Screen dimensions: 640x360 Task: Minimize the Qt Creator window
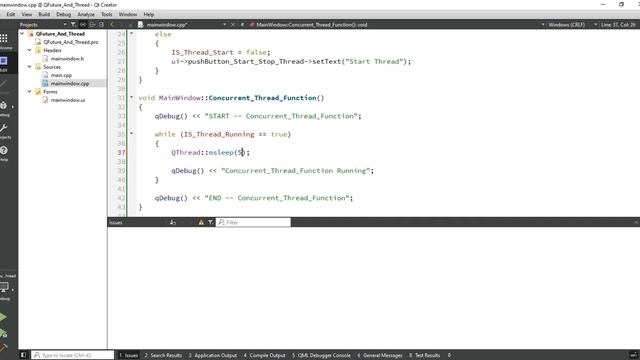[x=603, y=4]
